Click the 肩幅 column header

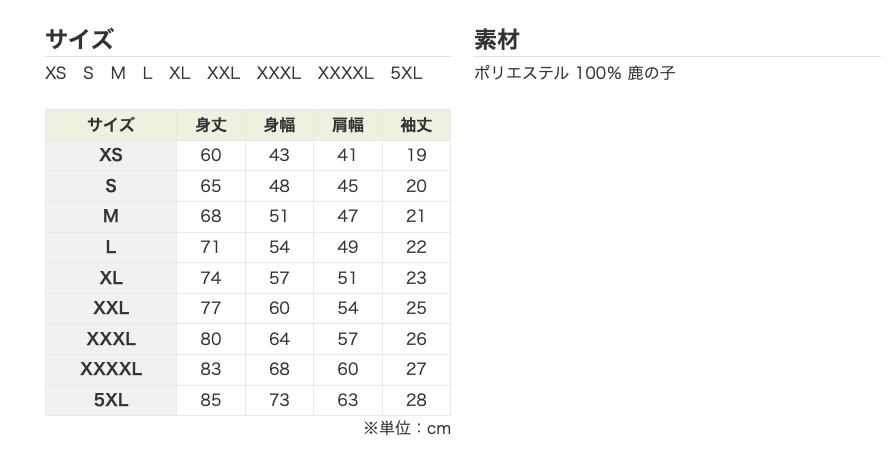click(x=348, y=125)
